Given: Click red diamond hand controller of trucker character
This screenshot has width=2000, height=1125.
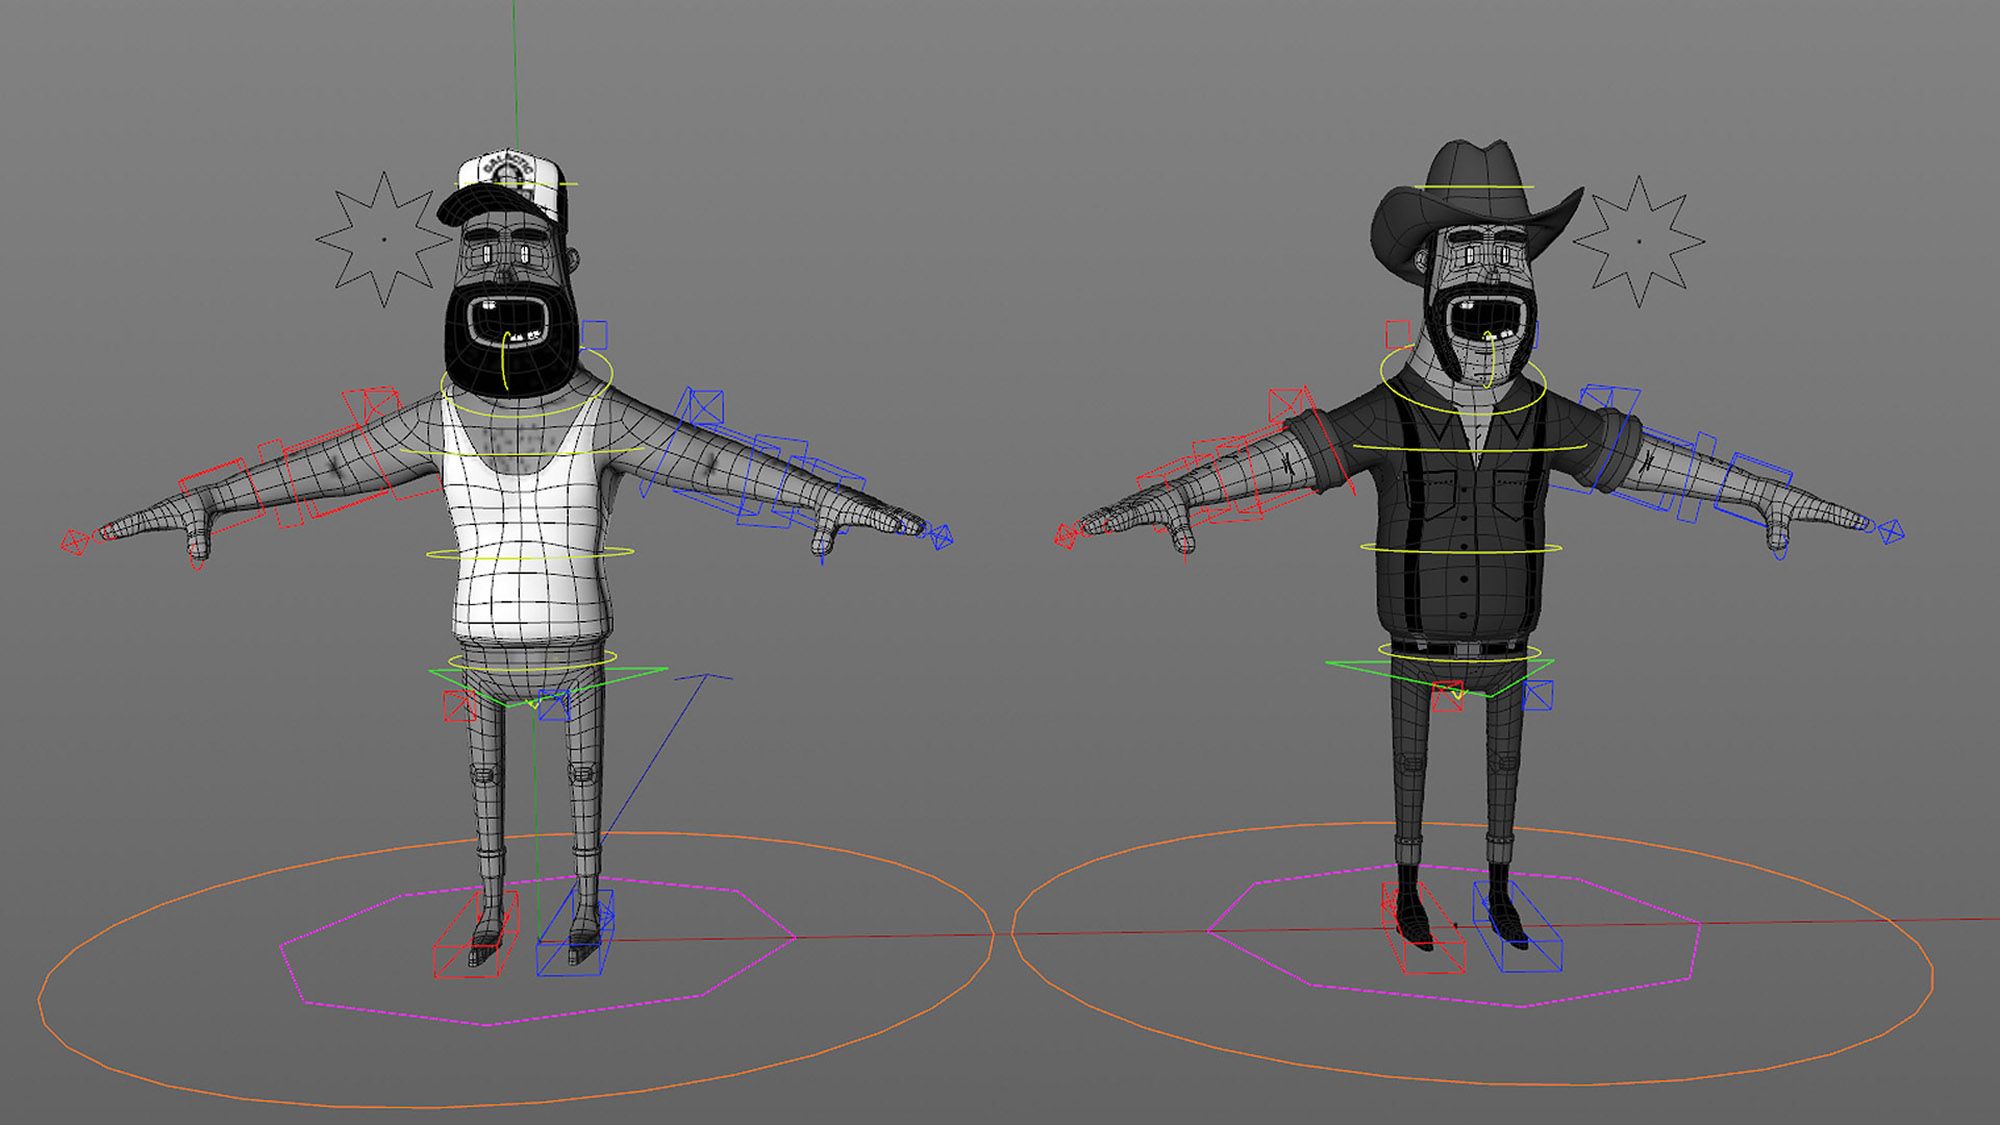Looking at the screenshot, I should point(74,542).
